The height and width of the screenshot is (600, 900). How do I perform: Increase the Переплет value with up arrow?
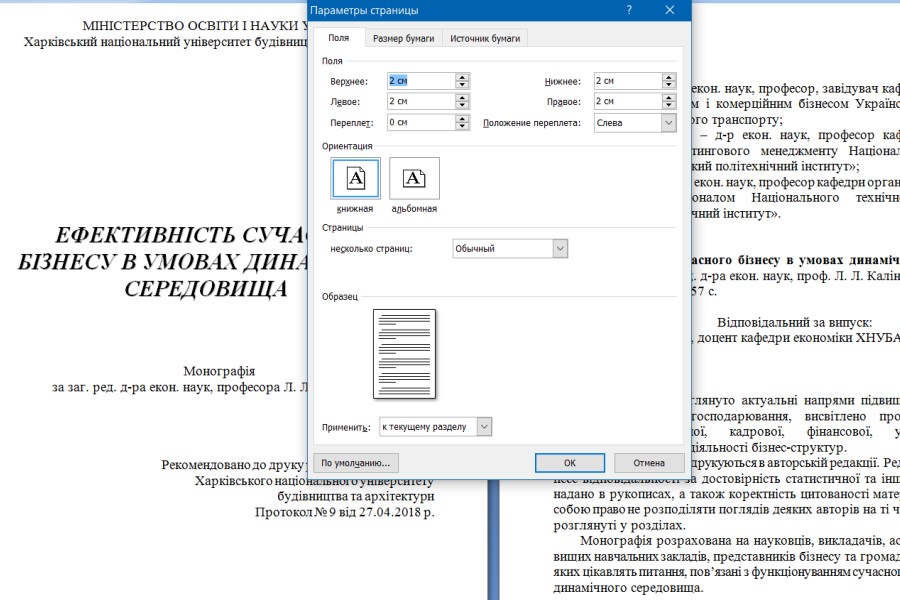pyautogui.click(x=462, y=118)
